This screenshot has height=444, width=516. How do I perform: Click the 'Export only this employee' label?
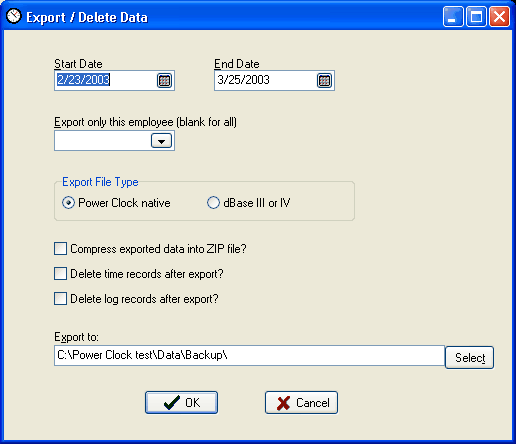tap(145, 122)
